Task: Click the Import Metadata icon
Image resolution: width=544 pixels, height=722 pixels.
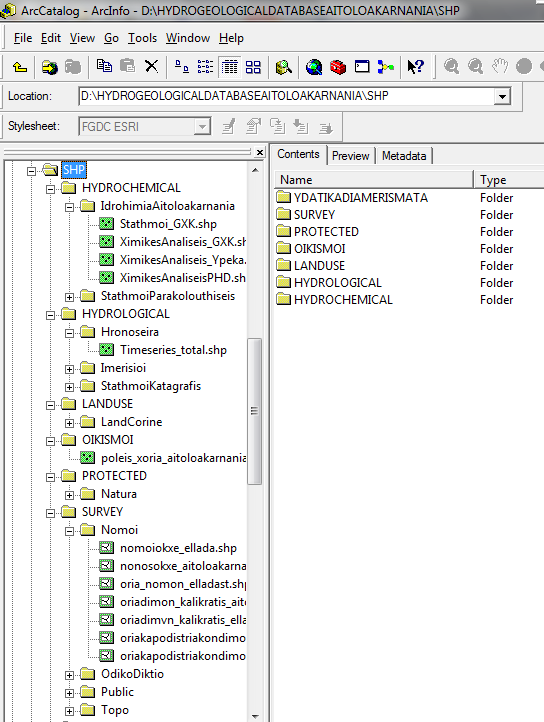Action: pos(301,126)
